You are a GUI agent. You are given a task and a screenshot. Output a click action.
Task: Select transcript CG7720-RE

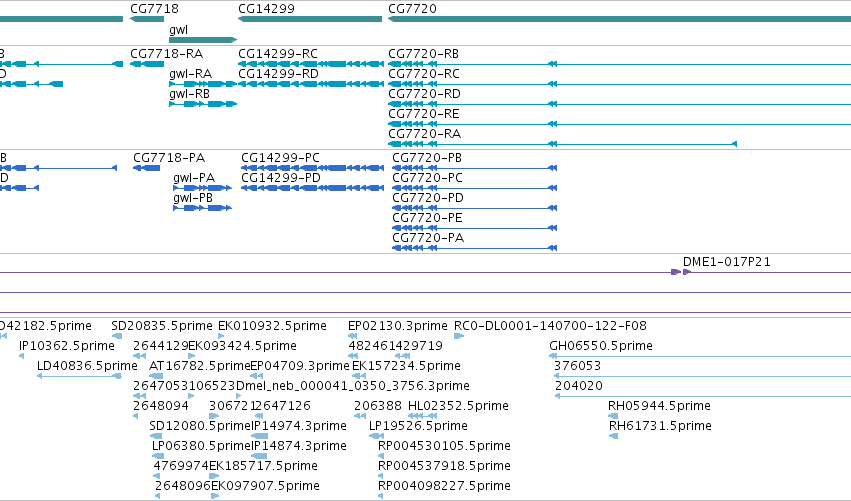click(x=424, y=114)
